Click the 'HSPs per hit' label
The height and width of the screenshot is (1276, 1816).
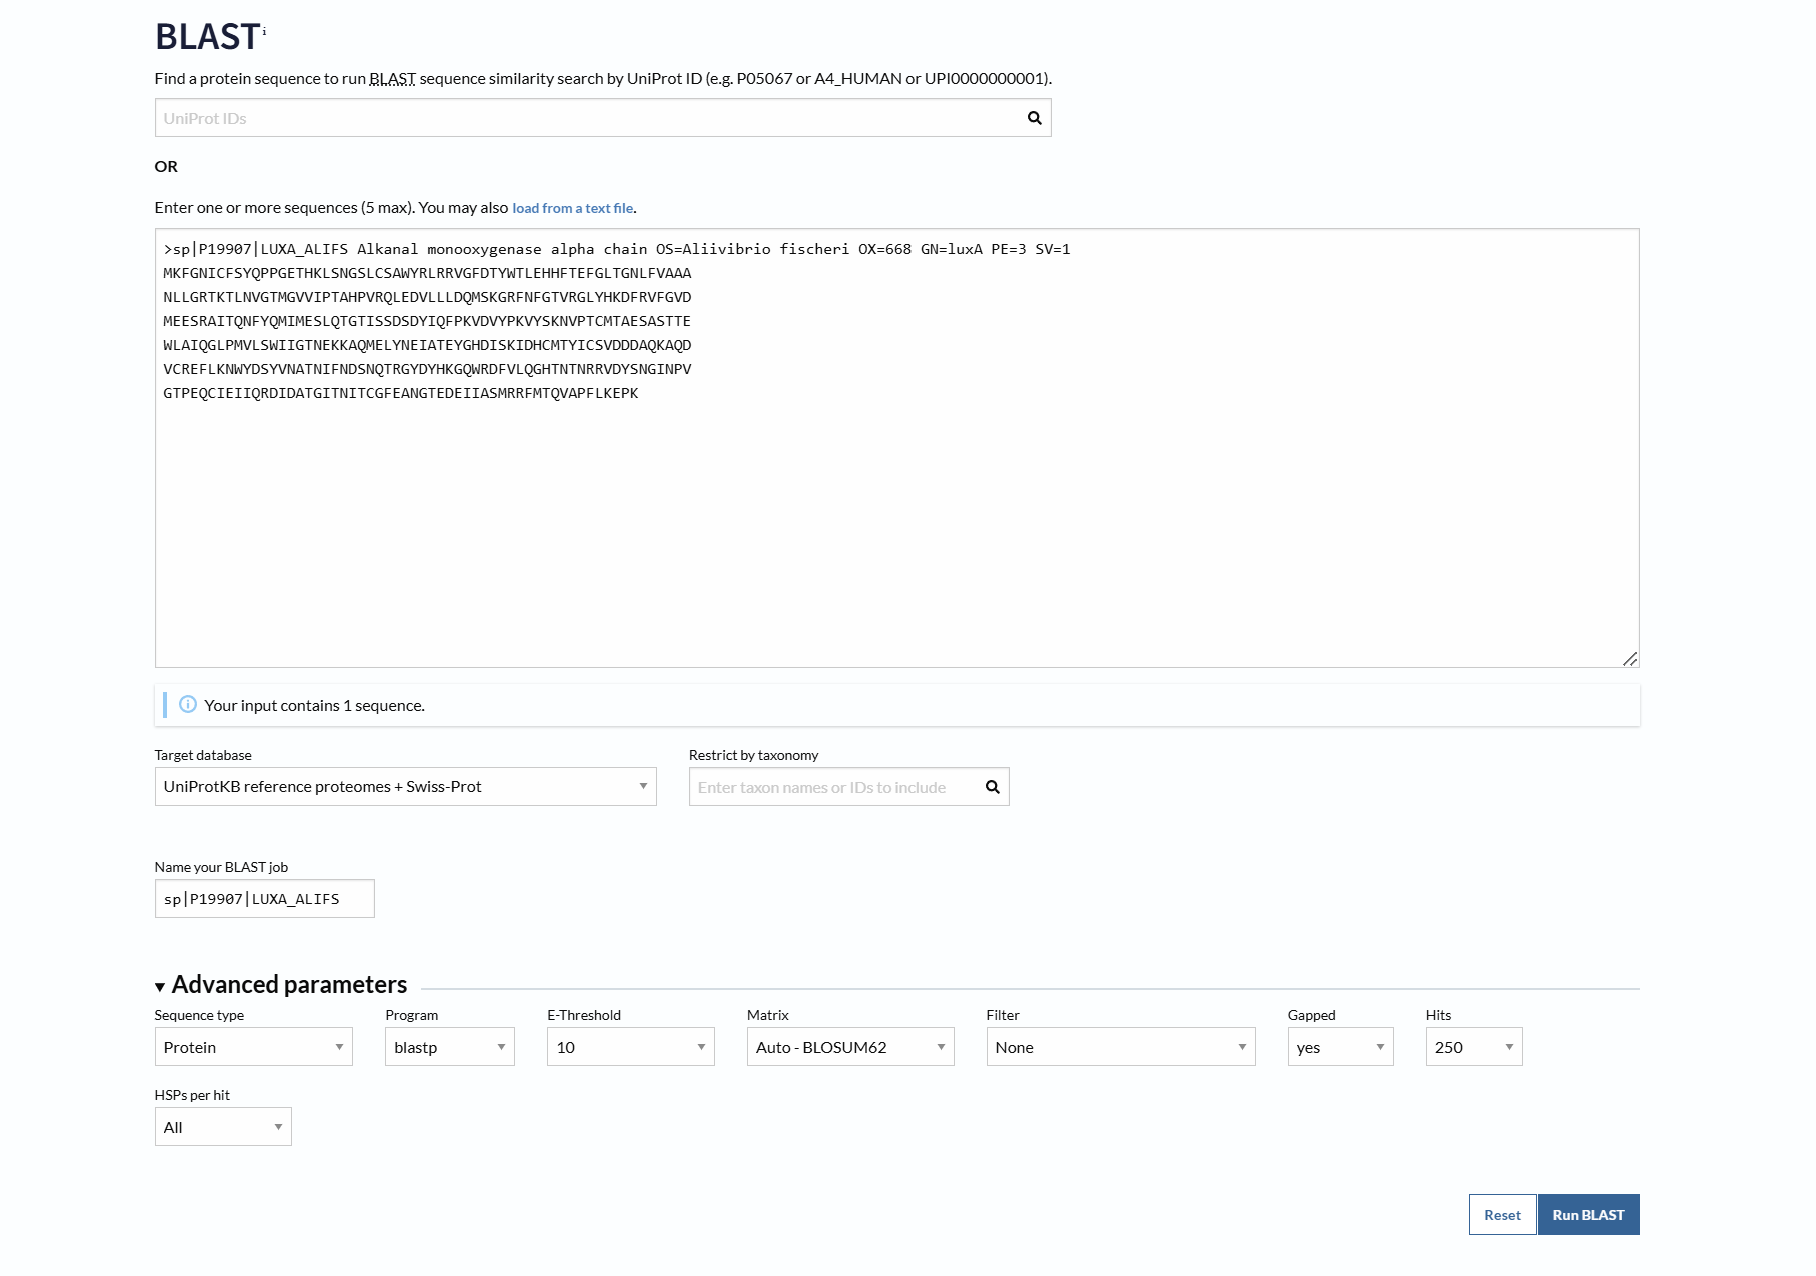coord(192,1095)
